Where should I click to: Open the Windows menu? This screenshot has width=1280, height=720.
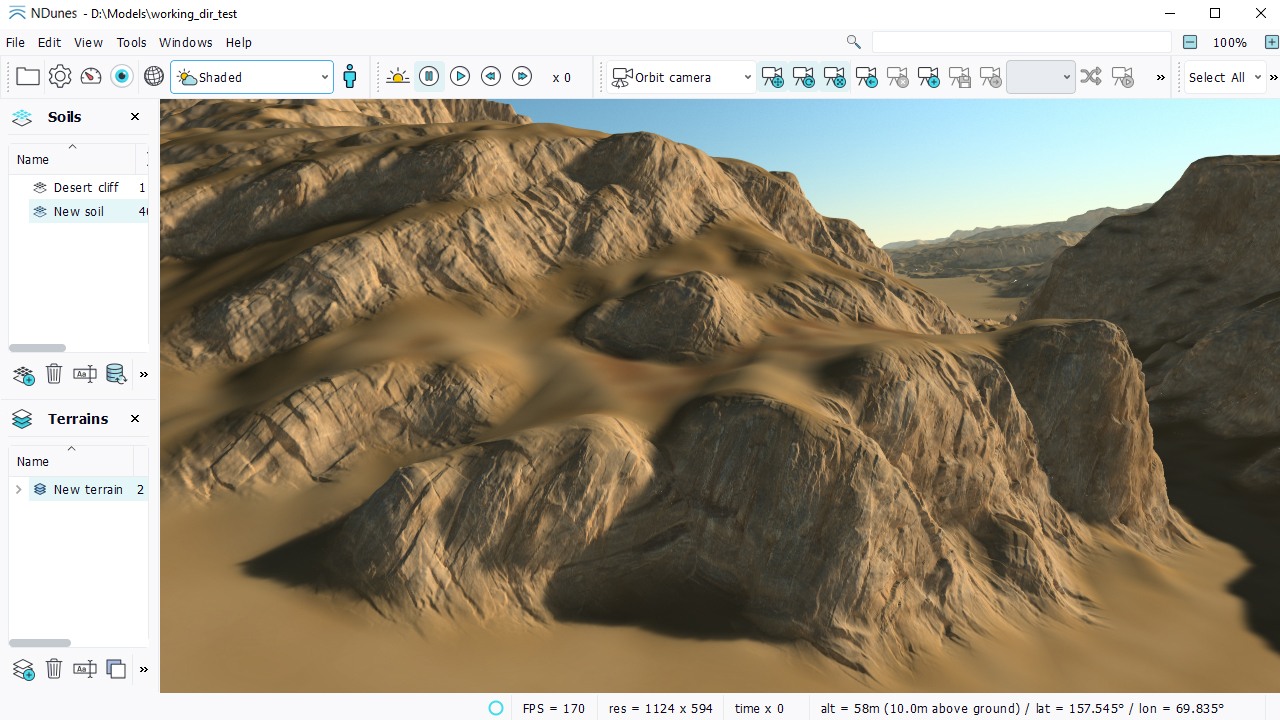[x=185, y=43]
